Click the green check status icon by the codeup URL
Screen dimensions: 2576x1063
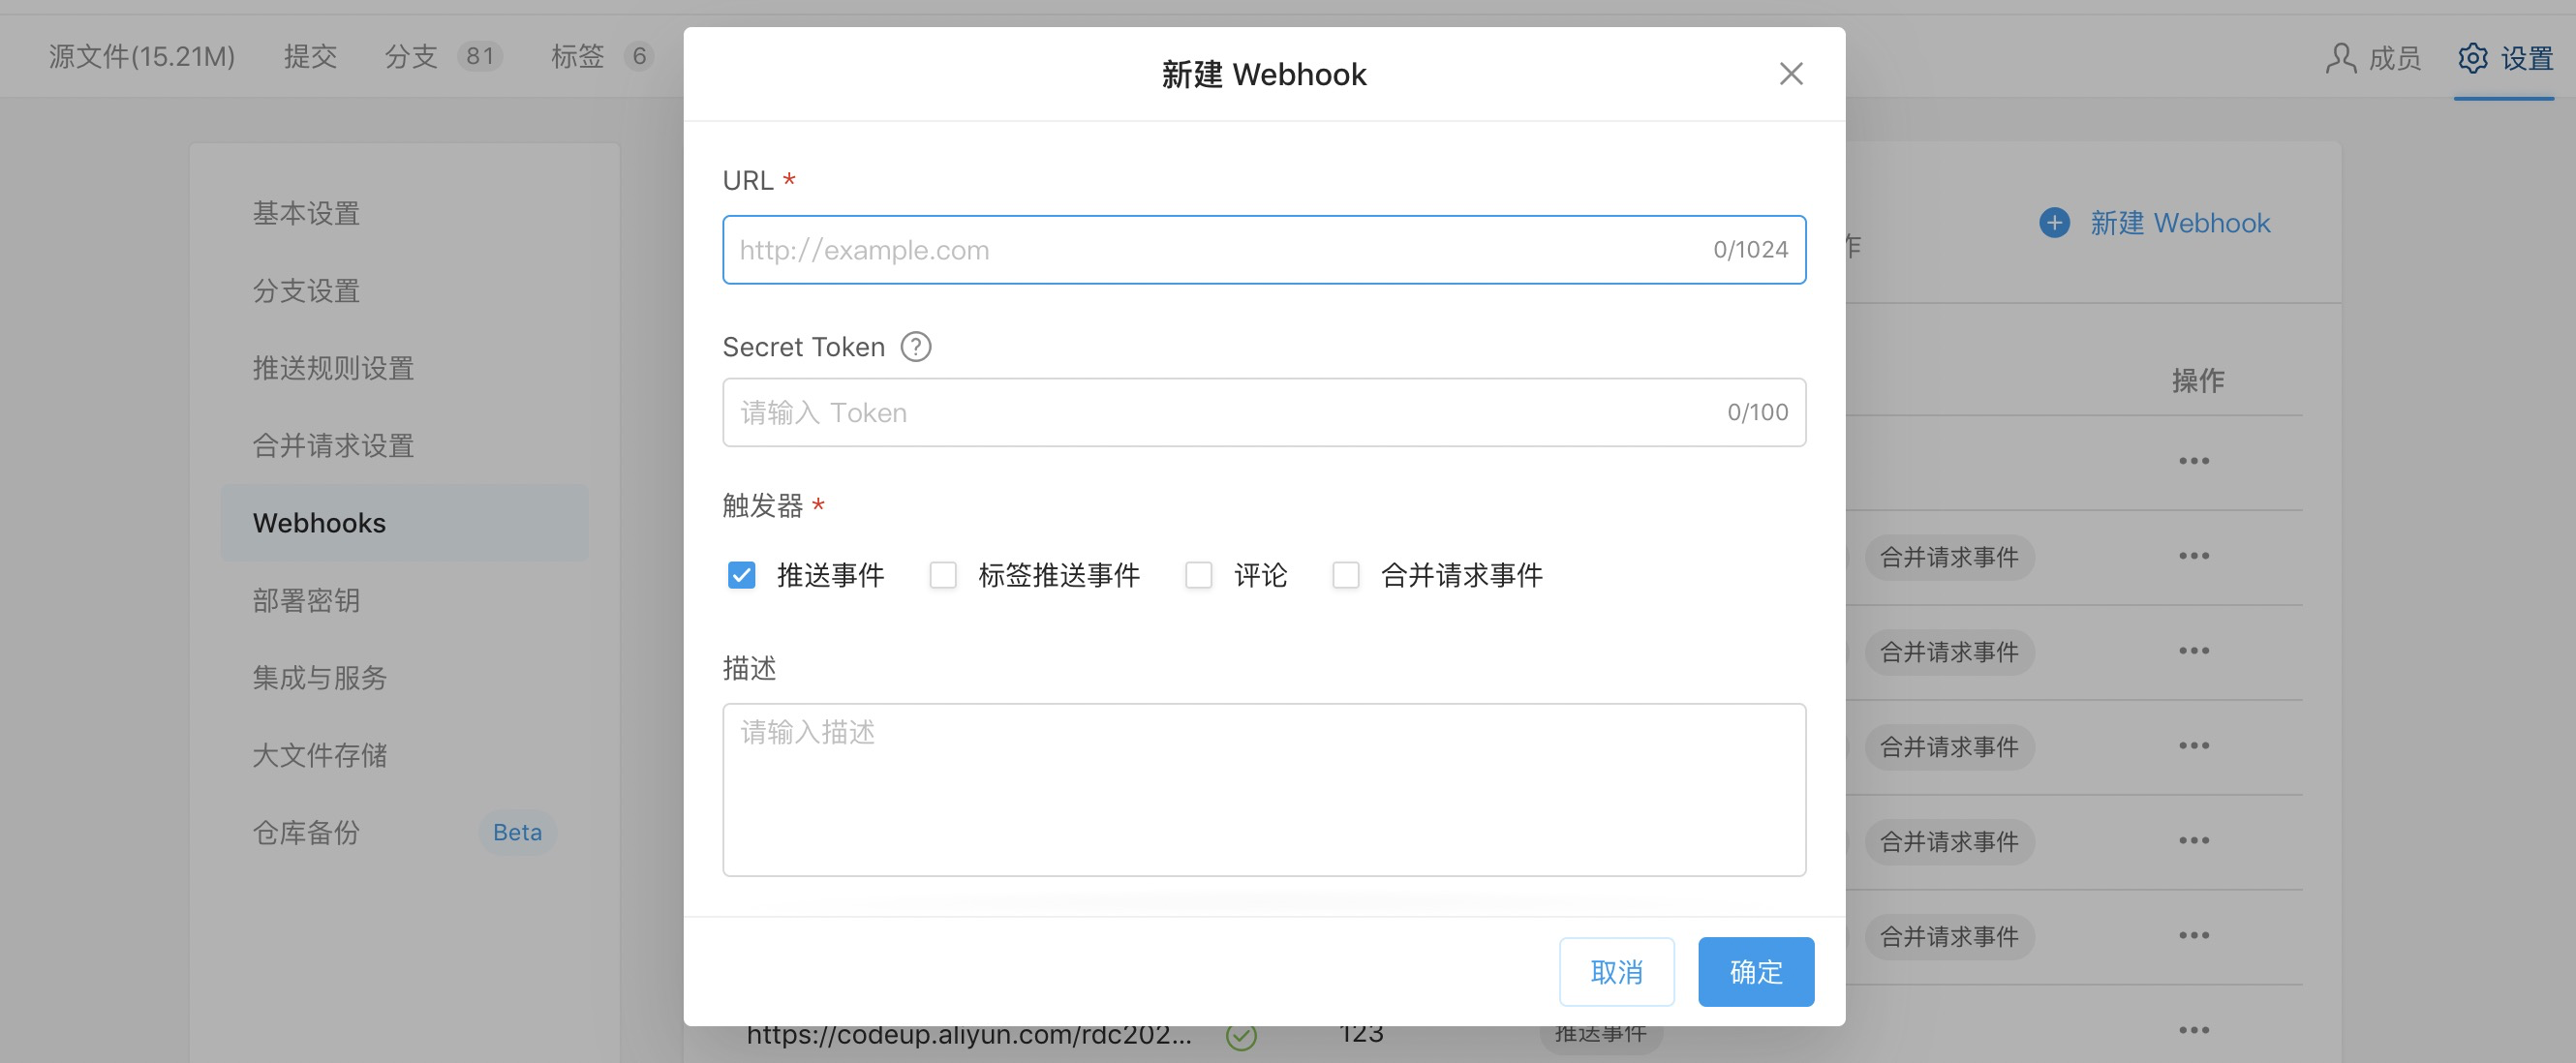pos(1241,1037)
